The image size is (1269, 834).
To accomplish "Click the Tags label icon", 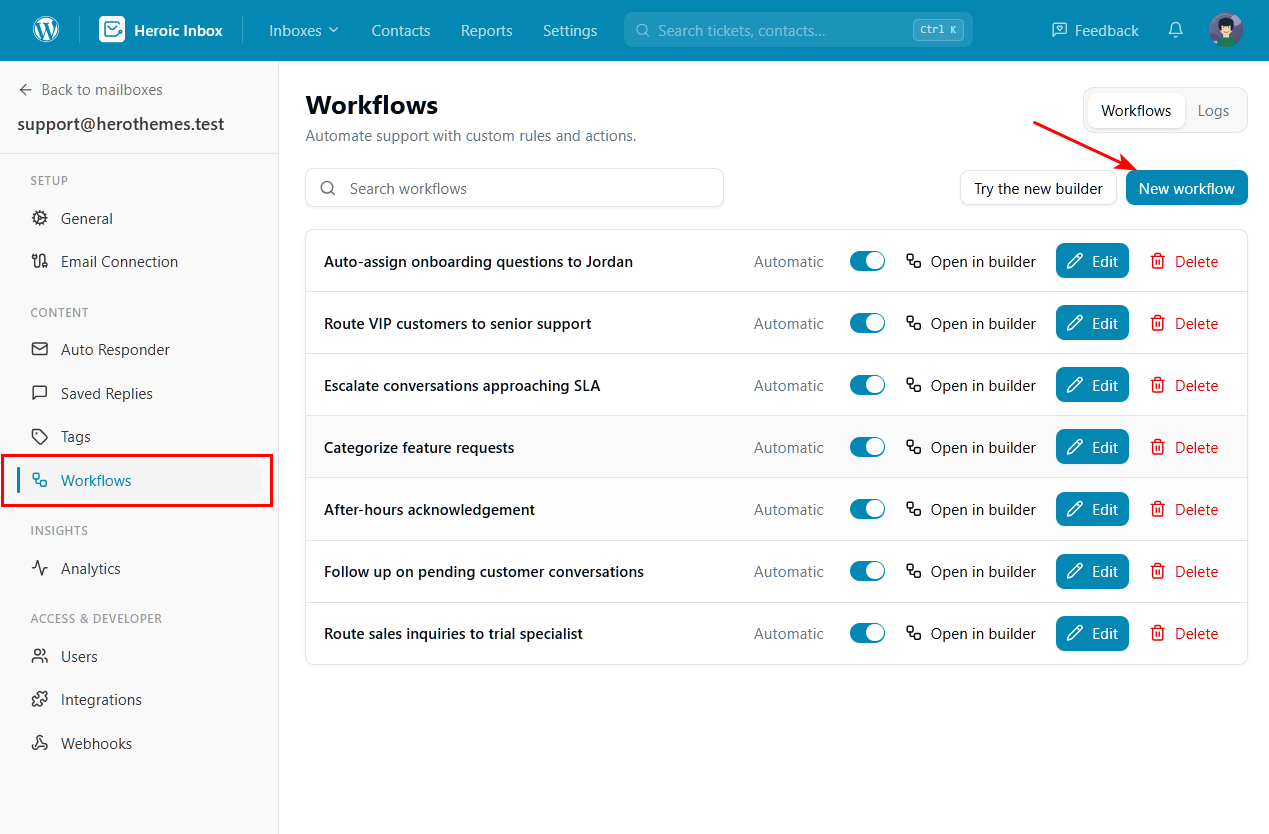I will (x=40, y=437).
